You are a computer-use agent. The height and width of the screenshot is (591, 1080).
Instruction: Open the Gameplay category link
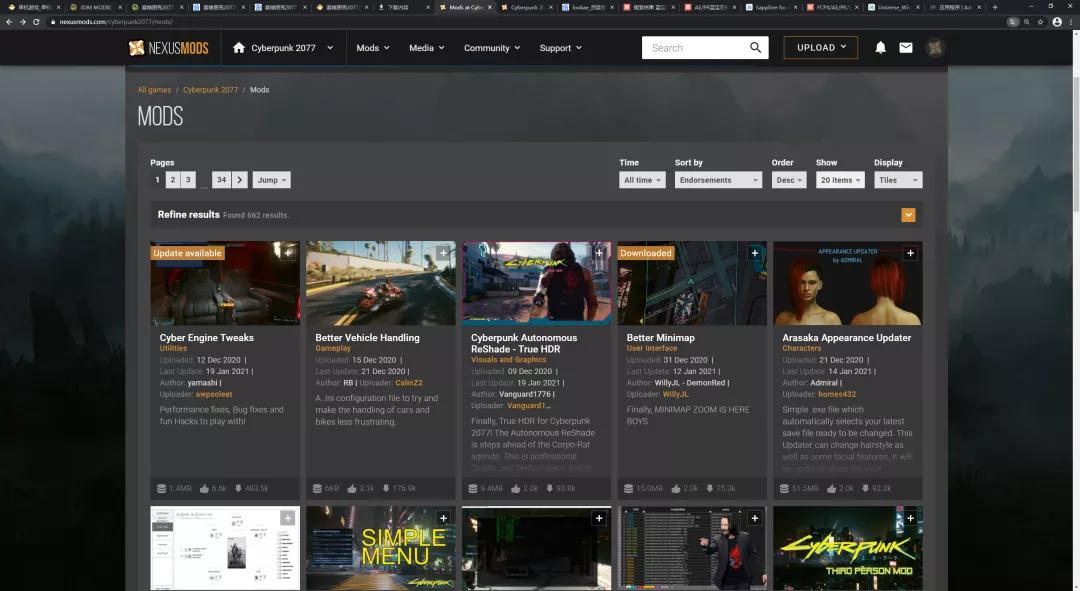(x=333, y=349)
